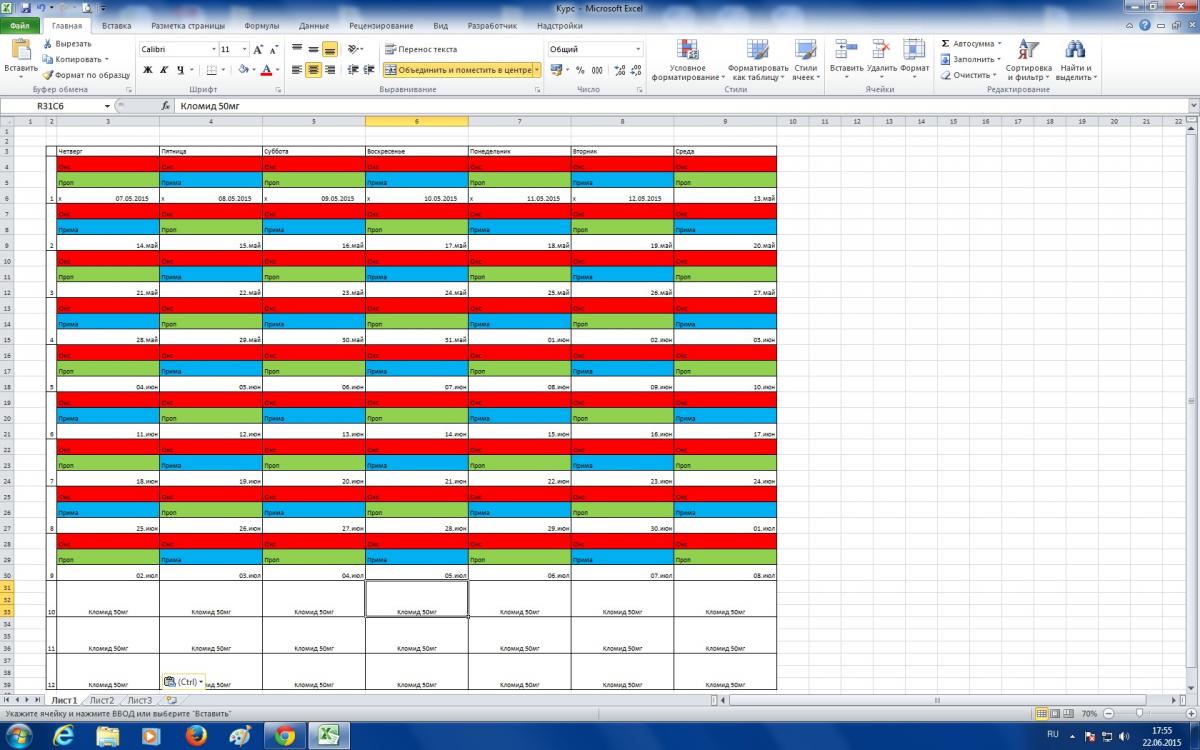The height and width of the screenshot is (750, 1200).
Task: Expand the Name Box dropdown next to R31C6
Action: pos(107,105)
